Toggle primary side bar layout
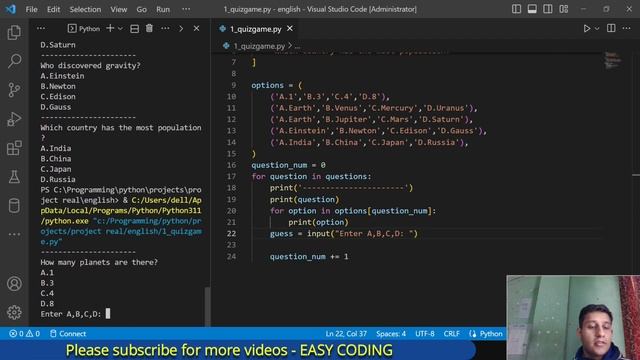 516,9
